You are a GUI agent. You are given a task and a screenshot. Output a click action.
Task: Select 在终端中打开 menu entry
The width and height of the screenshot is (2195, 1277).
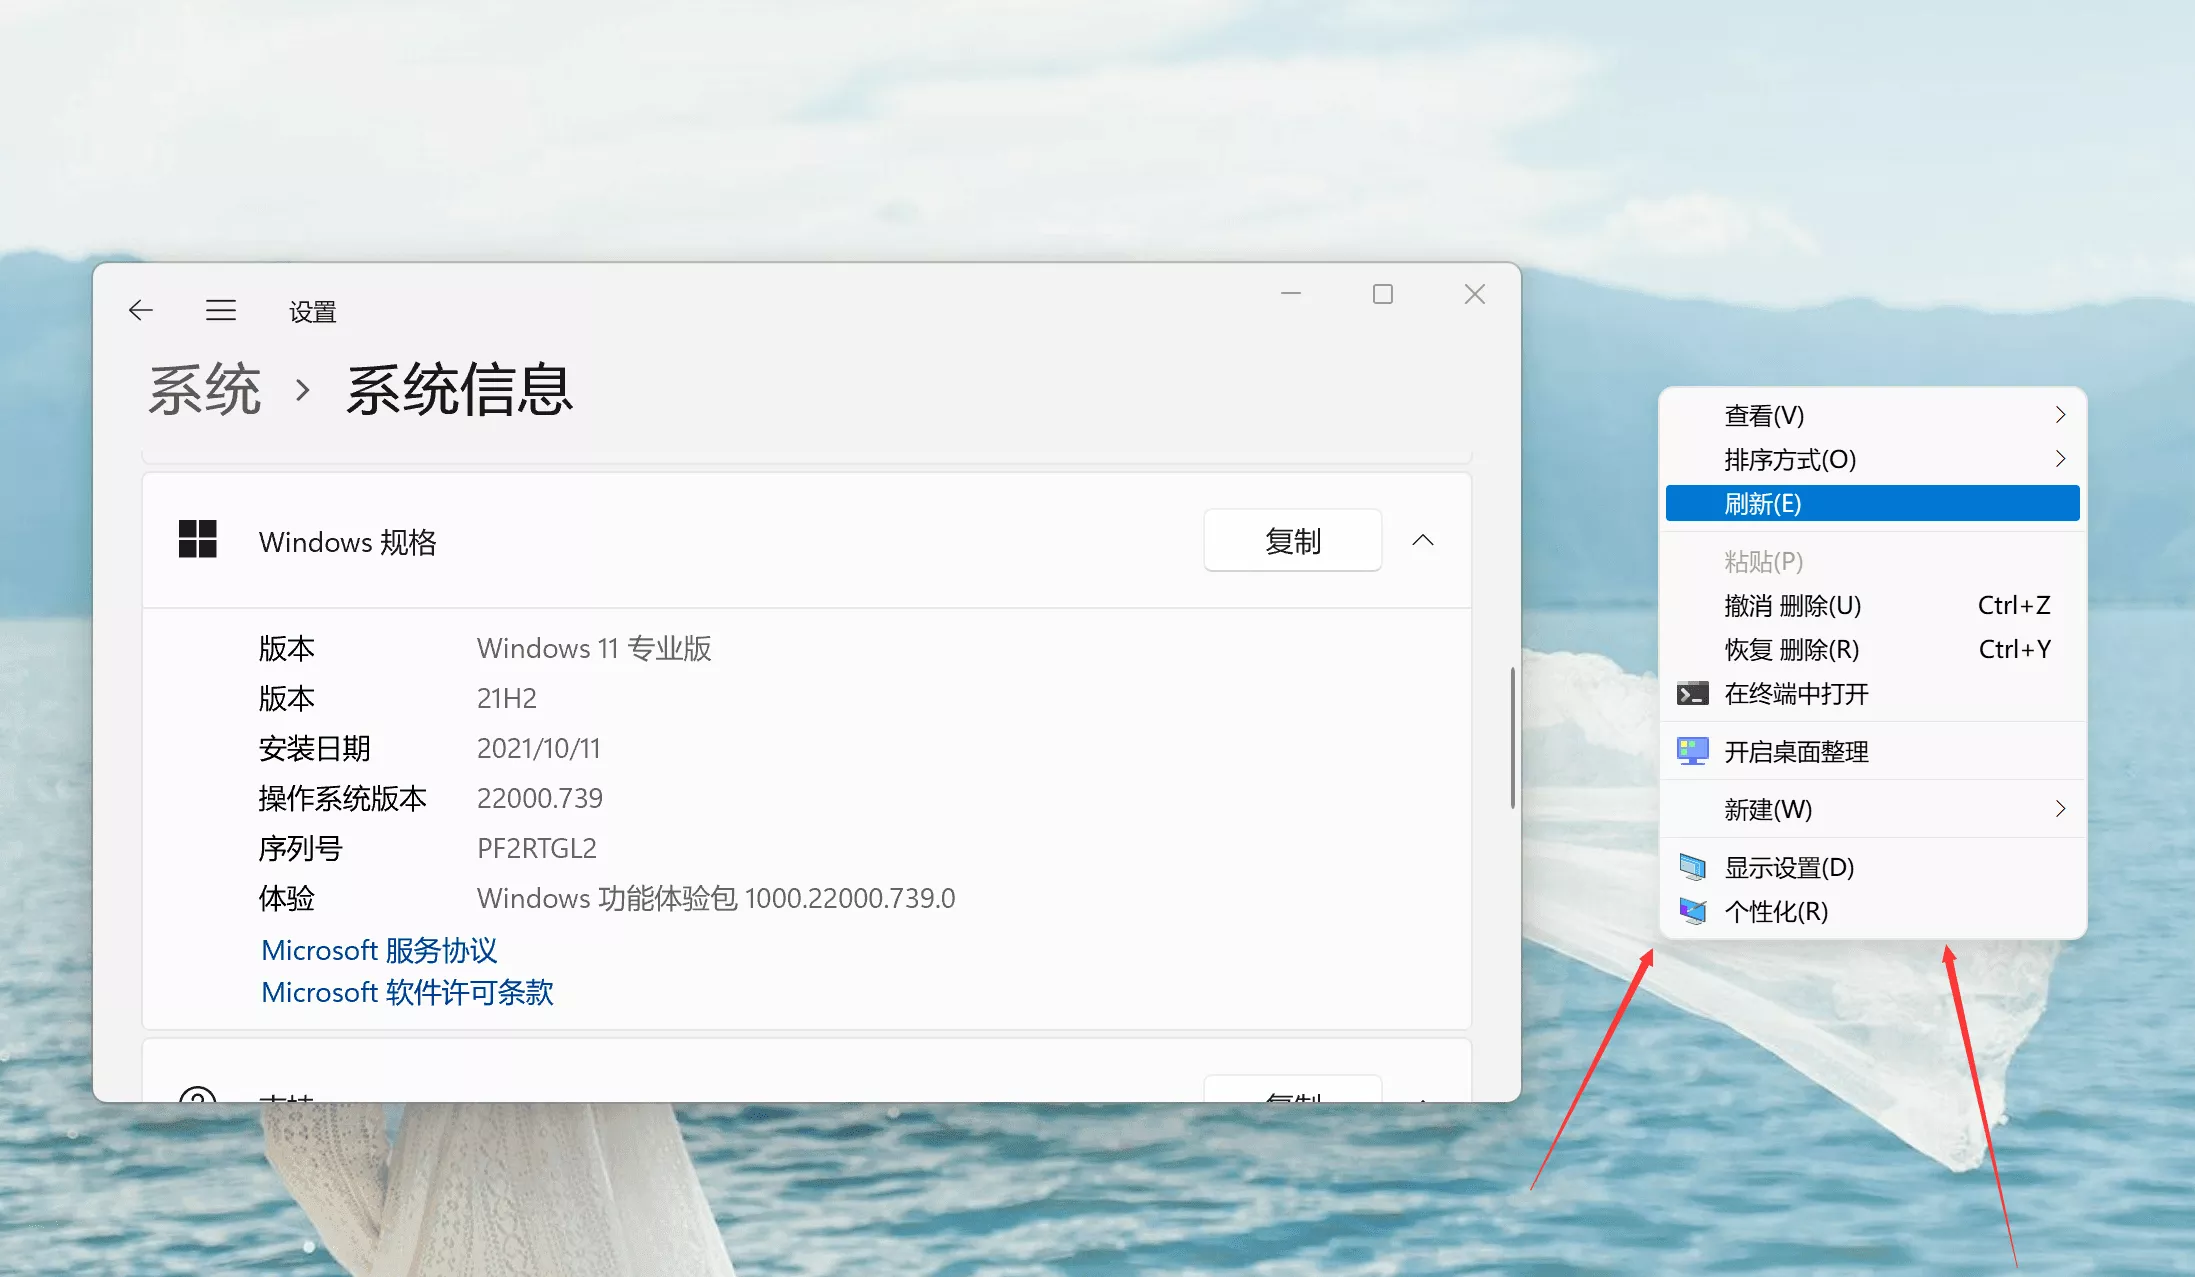point(1872,693)
